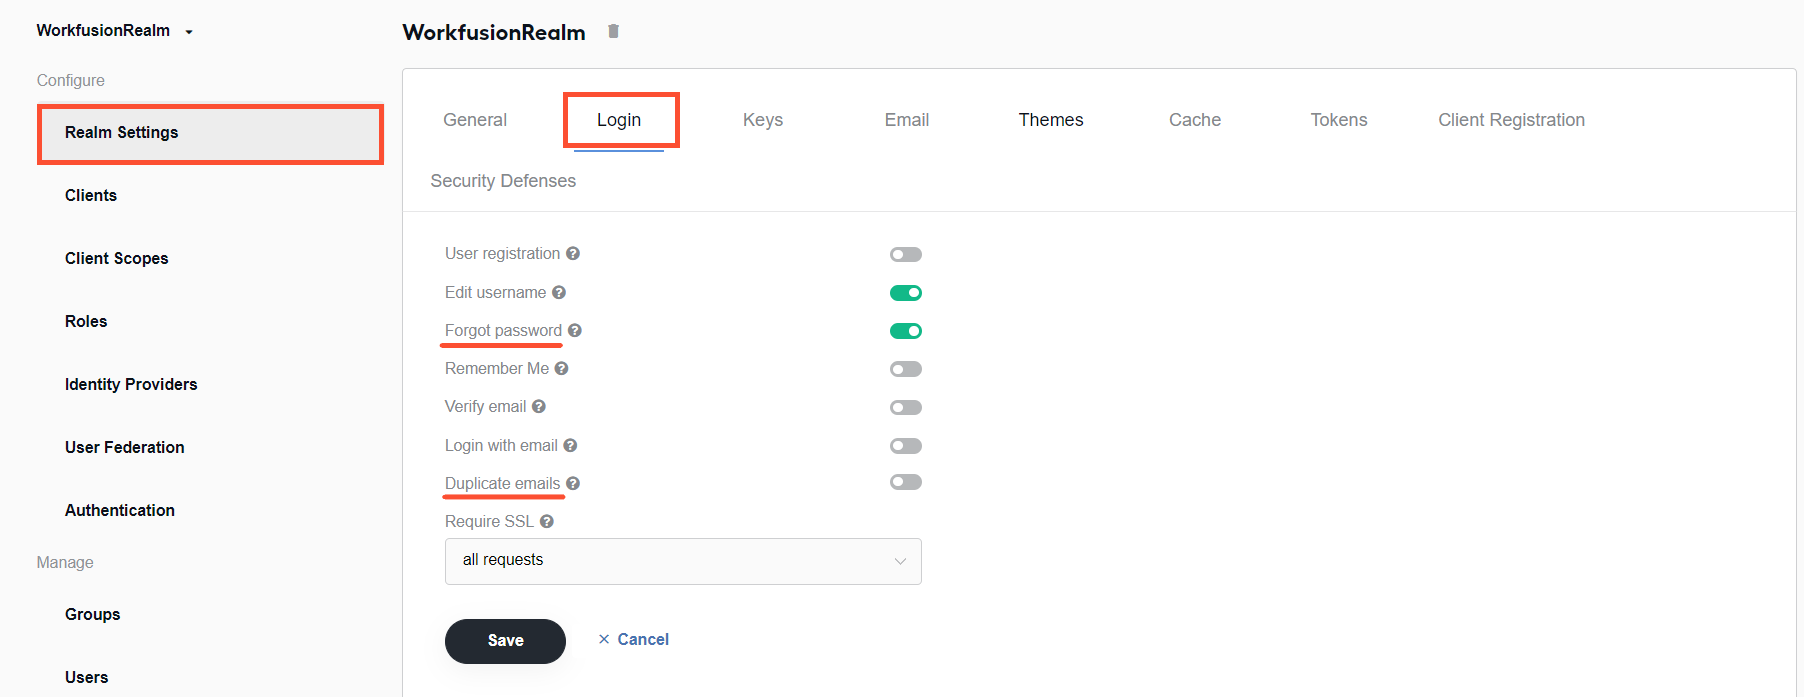
Task: Click the Verify email label
Action: click(x=485, y=407)
